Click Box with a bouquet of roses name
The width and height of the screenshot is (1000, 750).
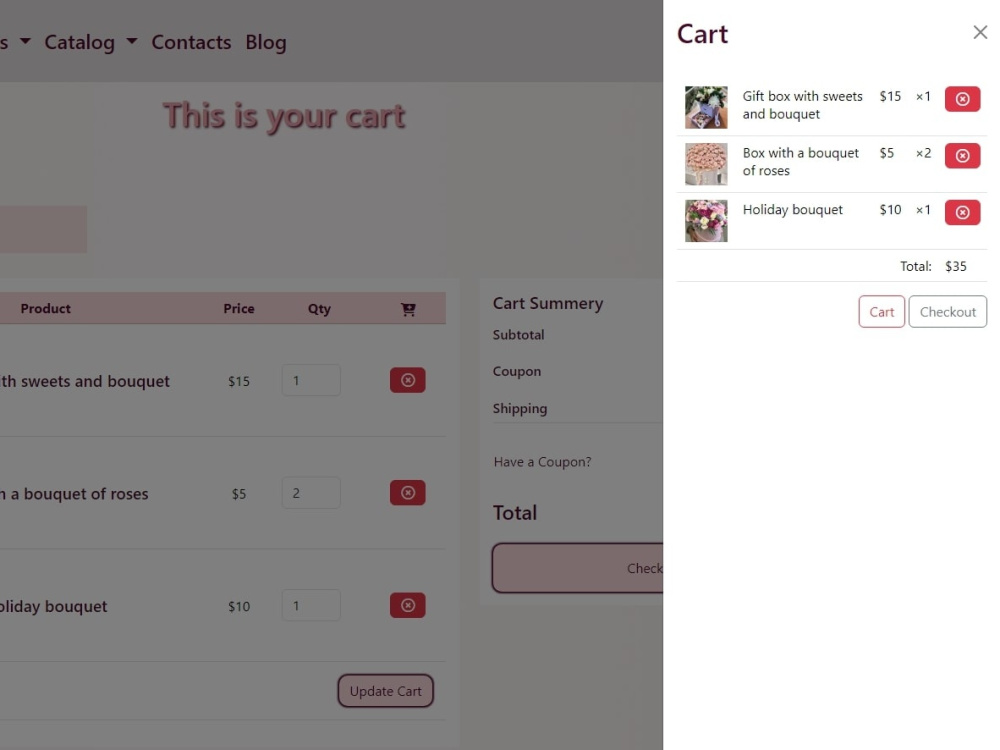(800, 162)
